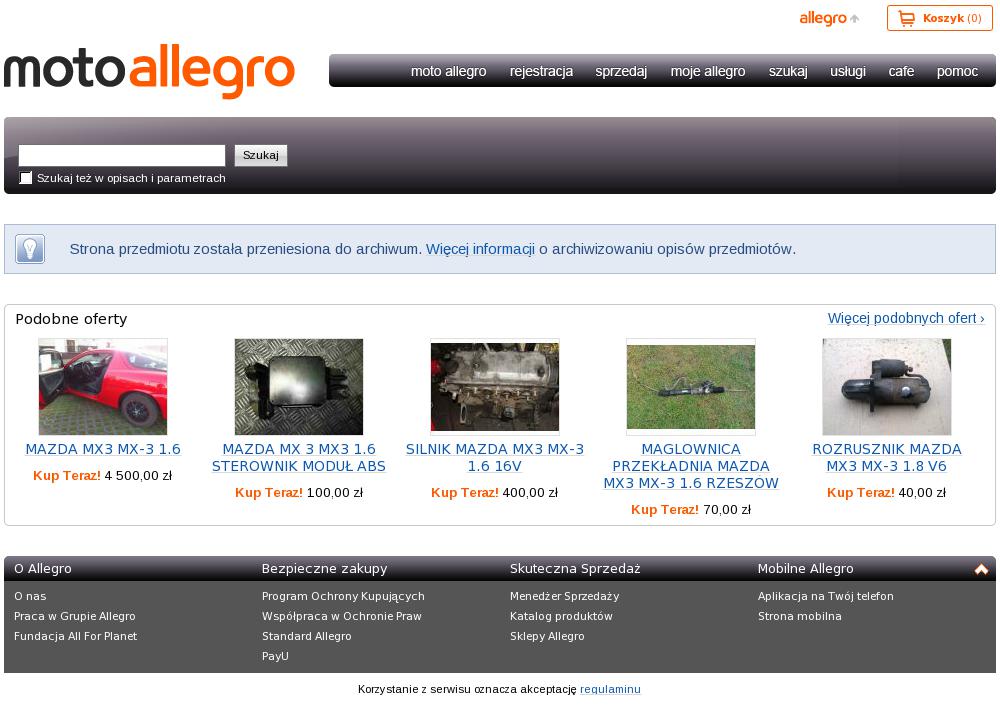
Task: Open Strona mobilna footer link
Action: click(800, 616)
